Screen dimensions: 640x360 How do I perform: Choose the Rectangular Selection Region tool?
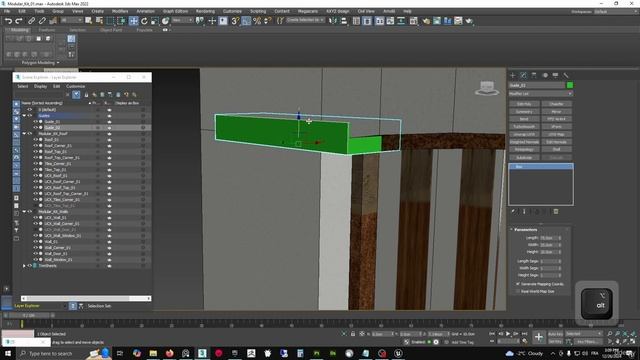point(110,21)
